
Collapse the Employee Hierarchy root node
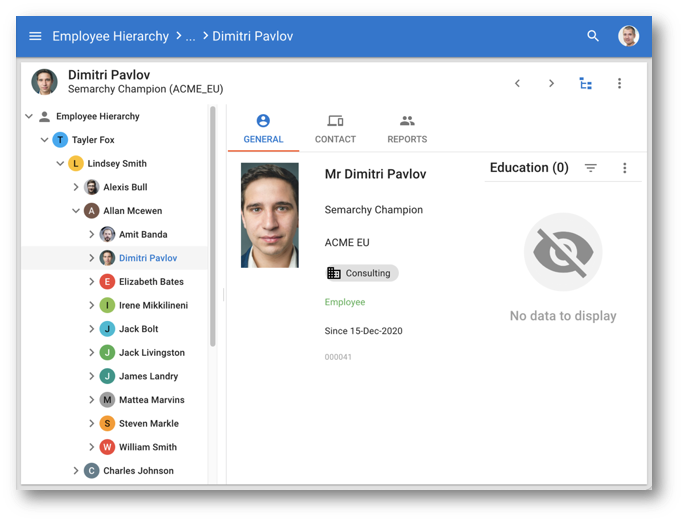coord(29,116)
